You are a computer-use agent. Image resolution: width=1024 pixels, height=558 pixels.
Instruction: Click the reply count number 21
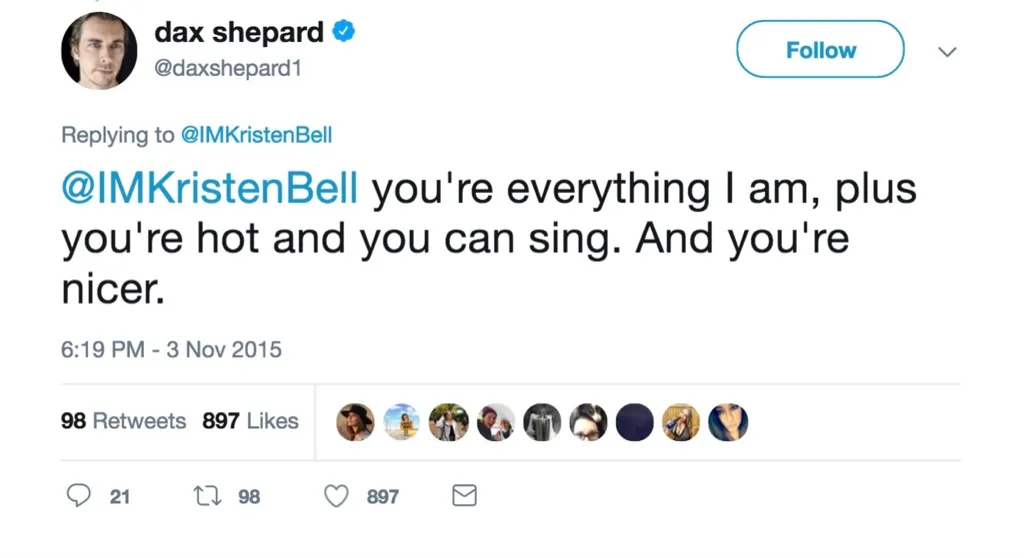pyautogui.click(x=119, y=496)
